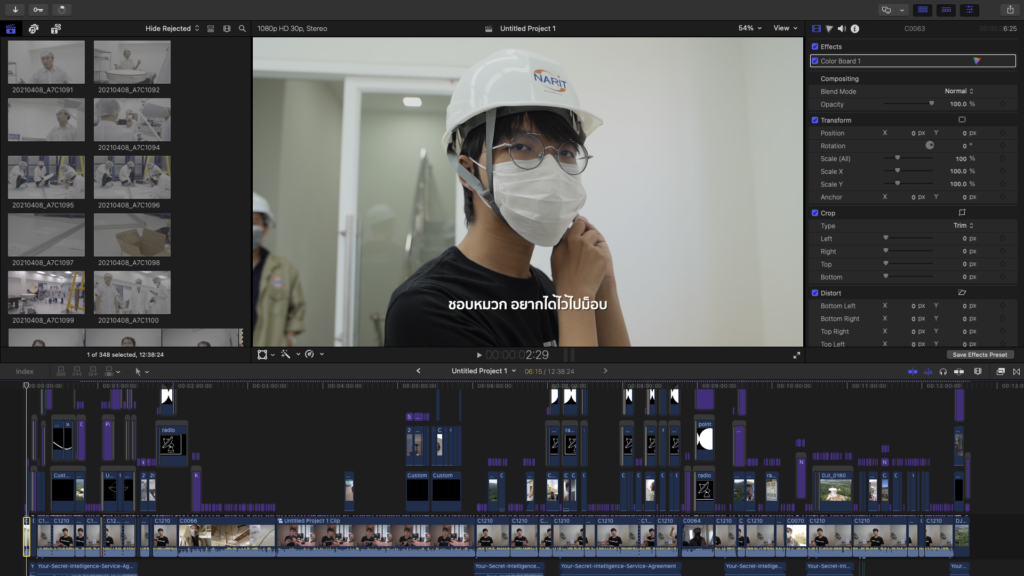The height and width of the screenshot is (576, 1024).
Task: Toggle timeline snapping icon
Action: 959,372
